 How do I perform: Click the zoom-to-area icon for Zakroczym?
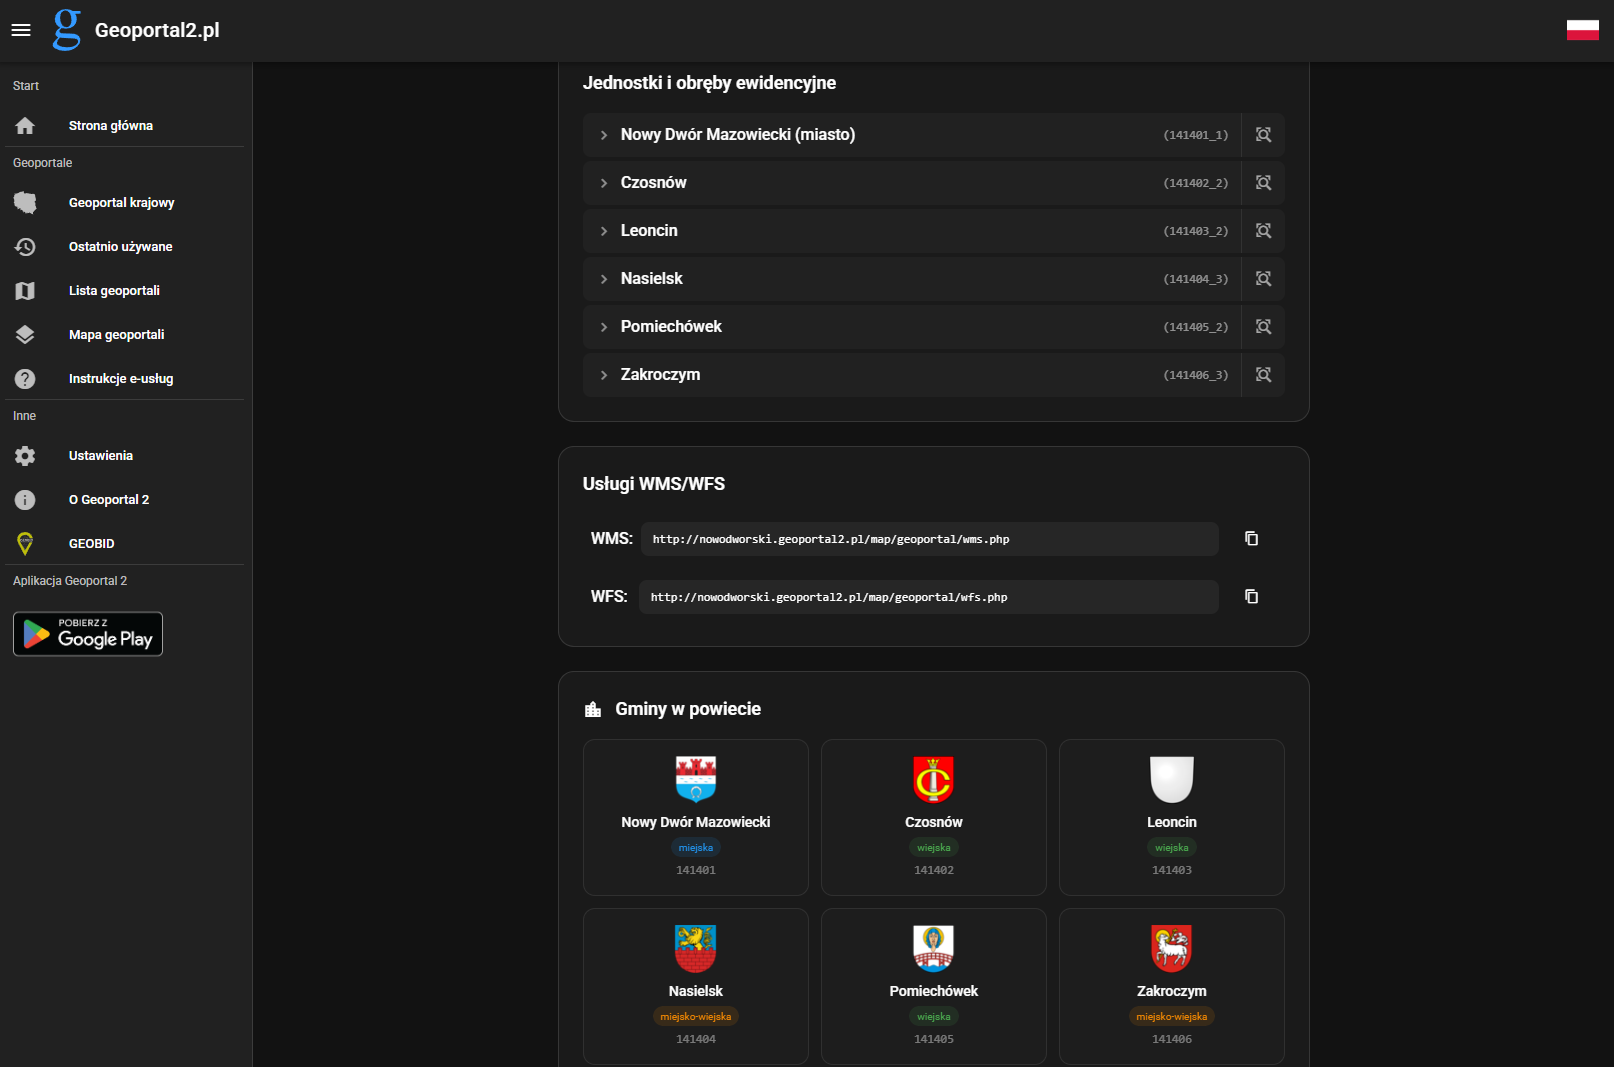[1263, 375]
